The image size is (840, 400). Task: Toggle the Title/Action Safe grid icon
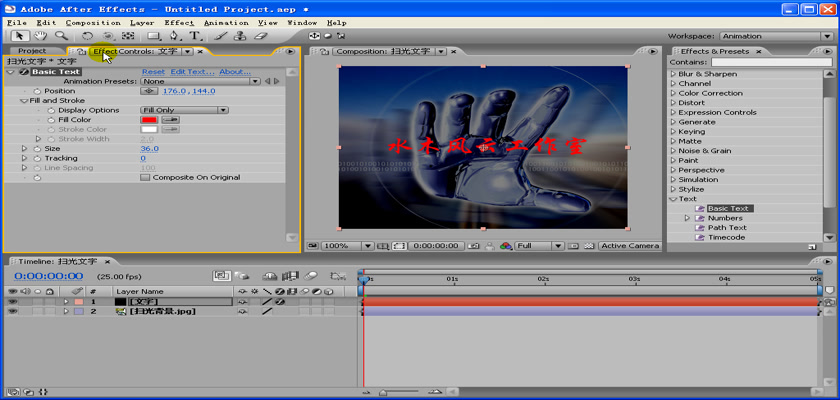click(383, 246)
